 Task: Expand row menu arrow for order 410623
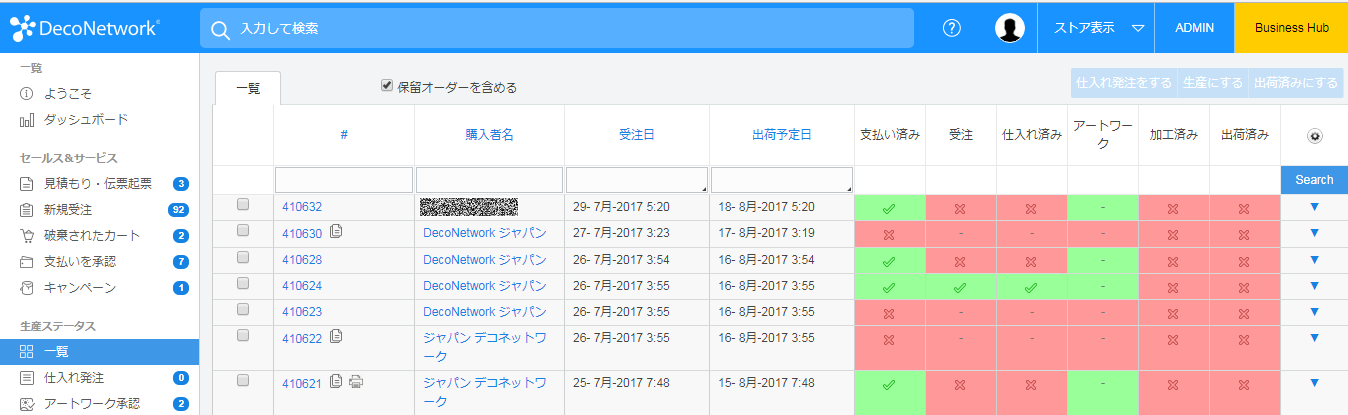1314,311
